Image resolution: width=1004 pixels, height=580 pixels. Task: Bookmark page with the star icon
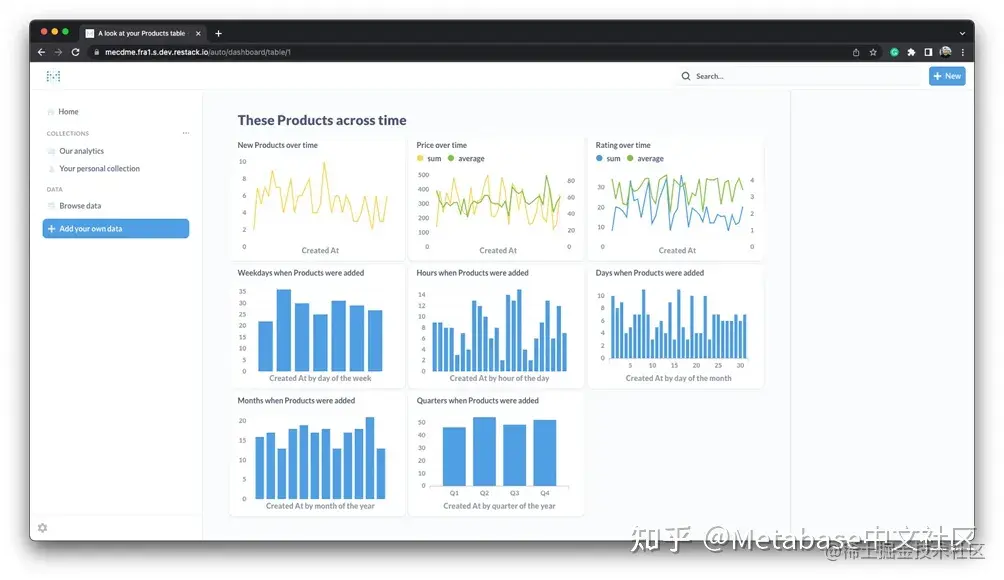tap(873, 52)
